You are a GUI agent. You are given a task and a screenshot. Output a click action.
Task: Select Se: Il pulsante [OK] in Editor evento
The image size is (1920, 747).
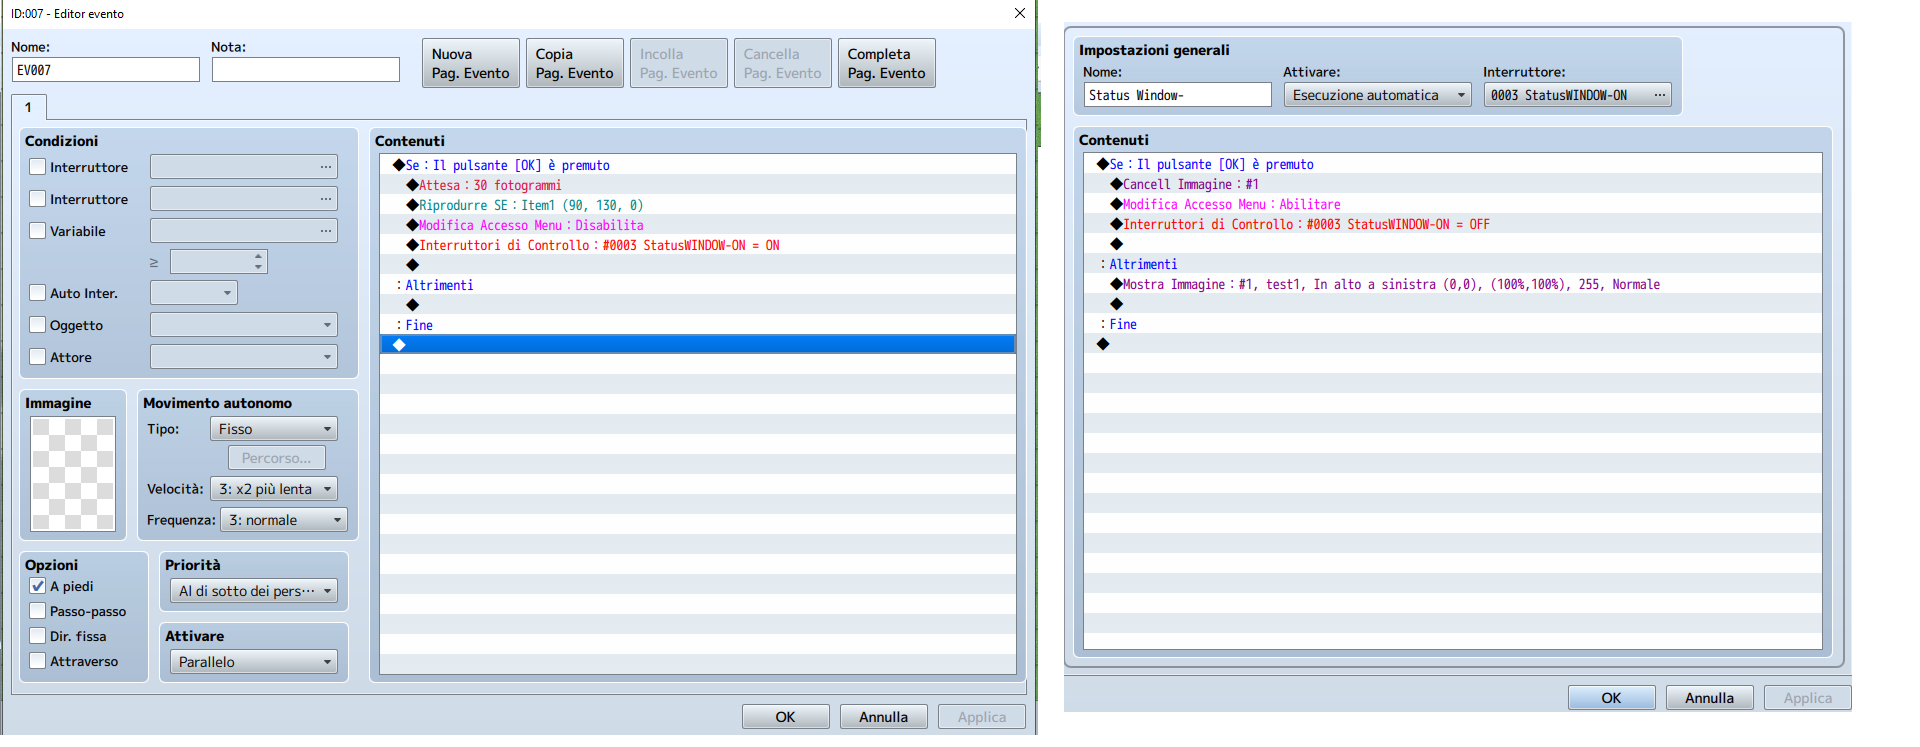tap(698, 165)
